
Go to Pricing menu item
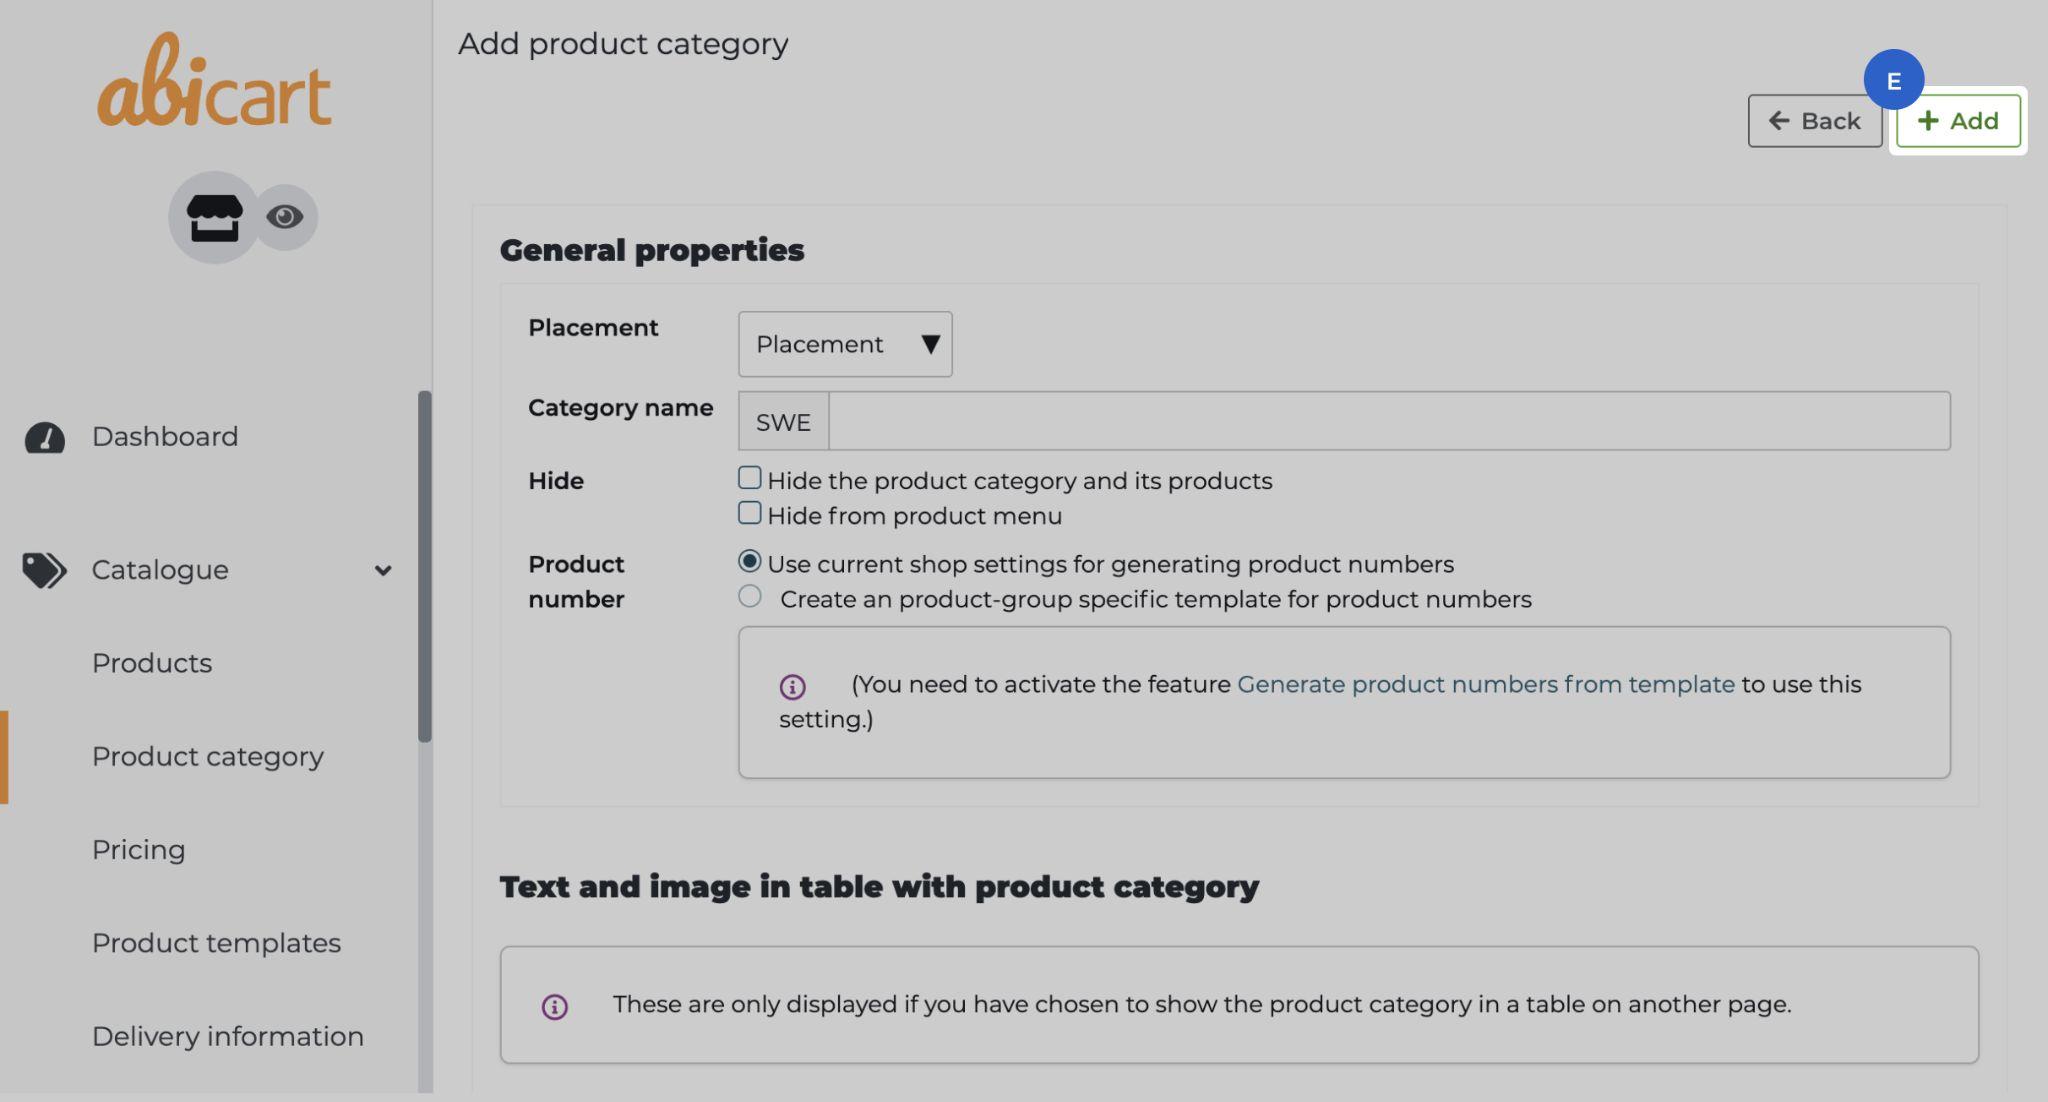click(x=139, y=850)
